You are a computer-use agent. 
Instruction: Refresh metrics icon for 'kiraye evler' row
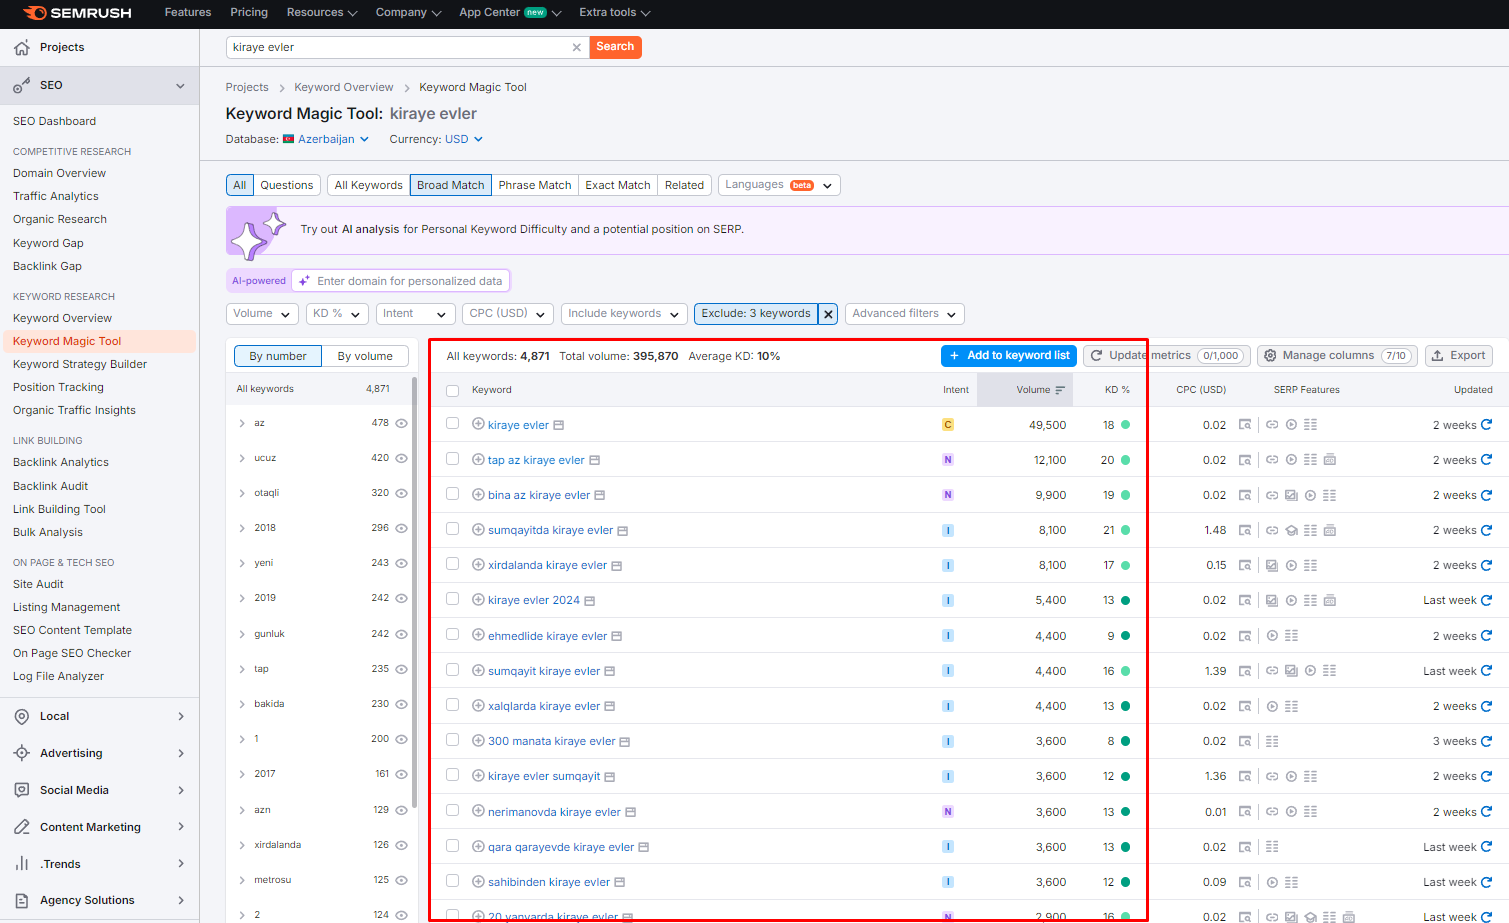click(x=1486, y=425)
